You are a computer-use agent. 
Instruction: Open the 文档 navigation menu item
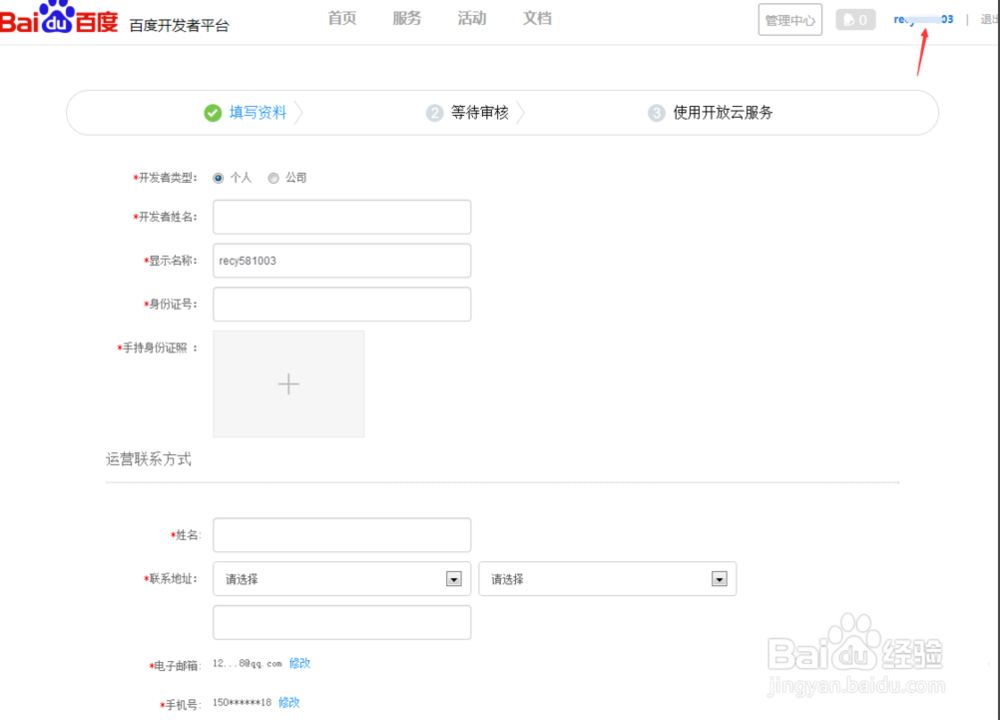537,17
